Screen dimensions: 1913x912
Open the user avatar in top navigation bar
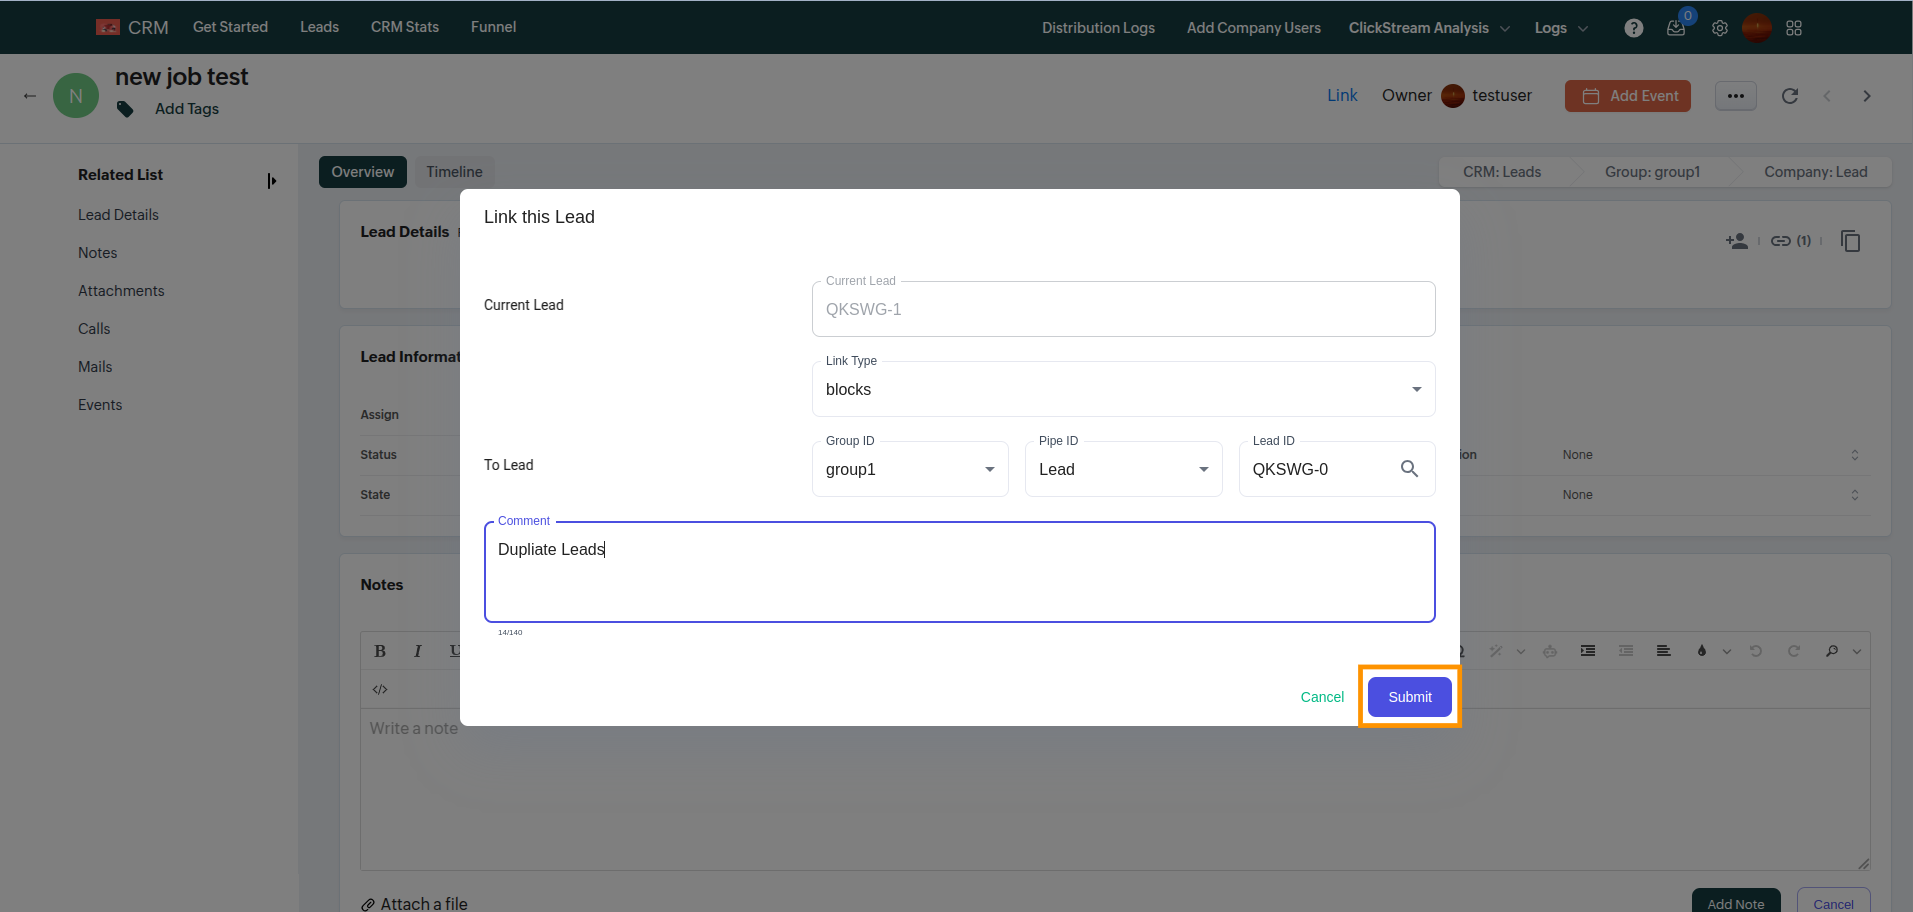(1757, 28)
